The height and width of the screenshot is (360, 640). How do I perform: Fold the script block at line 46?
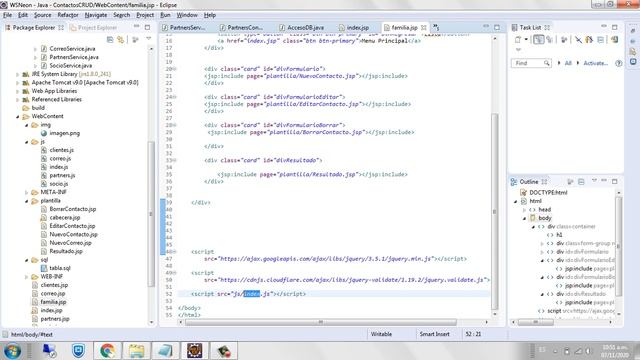point(175,252)
